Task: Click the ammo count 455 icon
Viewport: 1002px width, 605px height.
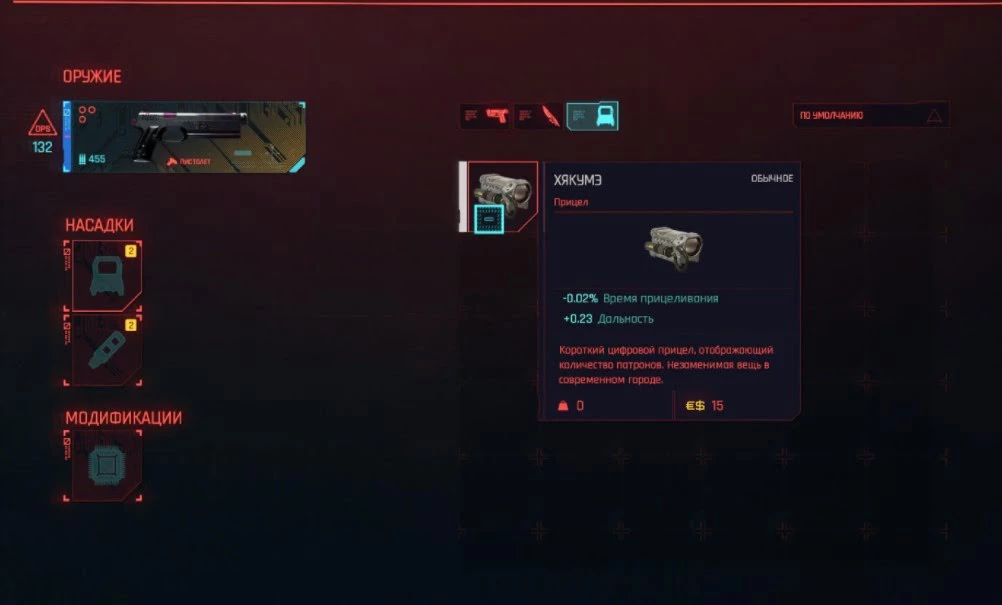Action: click(x=82, y=159)
